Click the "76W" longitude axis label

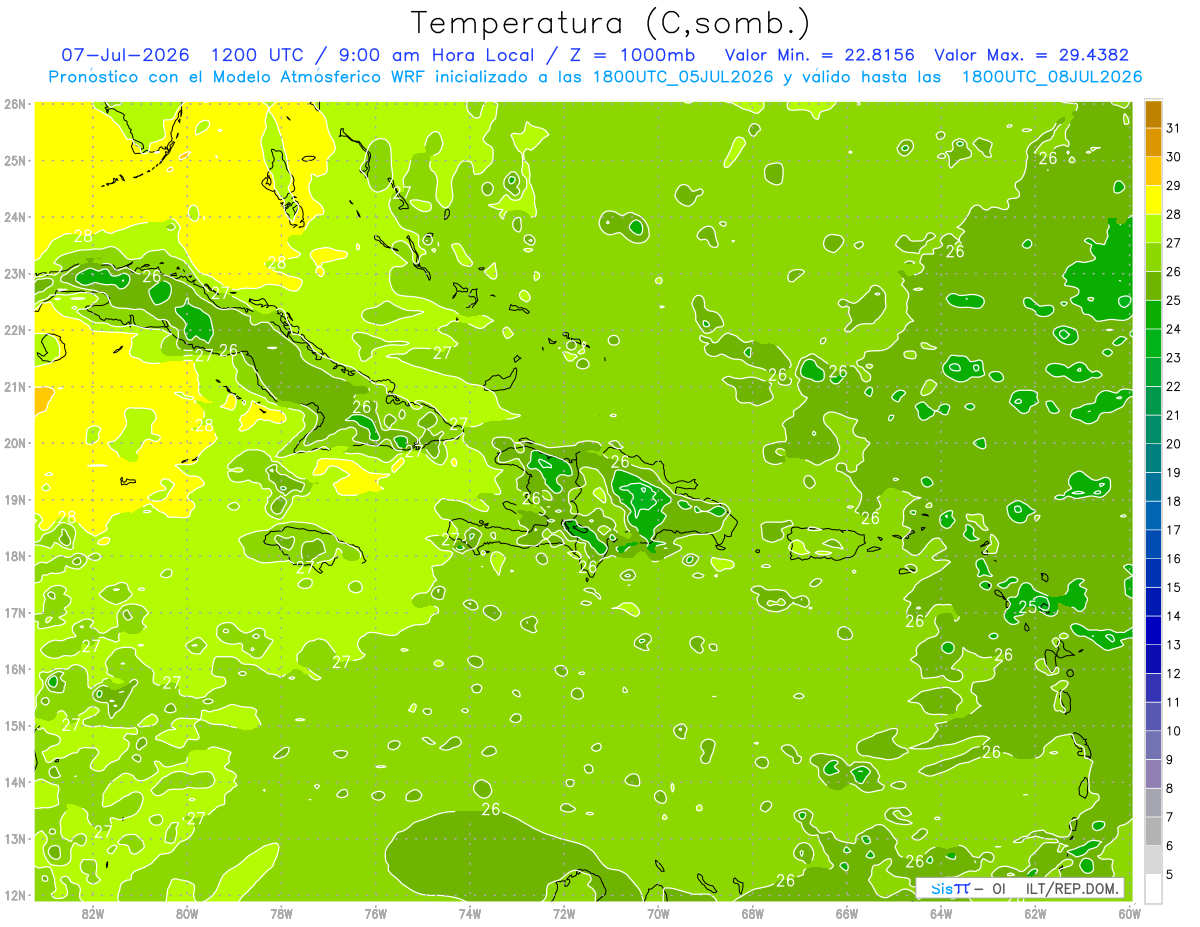[x=376, y=913]
